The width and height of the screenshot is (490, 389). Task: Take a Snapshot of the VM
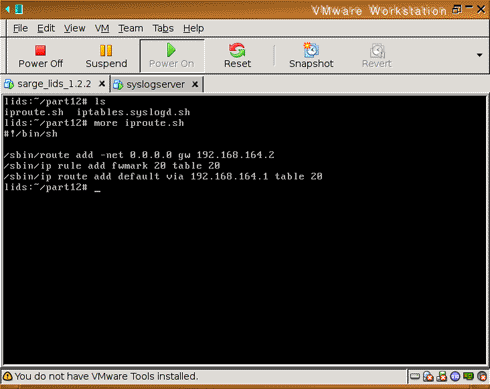311,56
